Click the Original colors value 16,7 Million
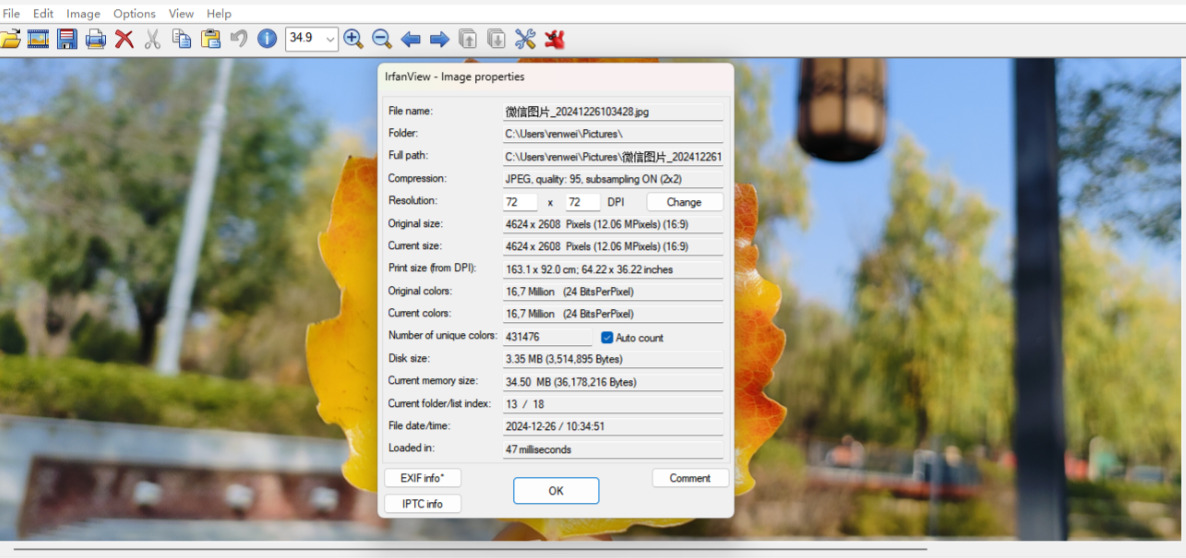Viewport: 1186px width, 558px height. 613,291
